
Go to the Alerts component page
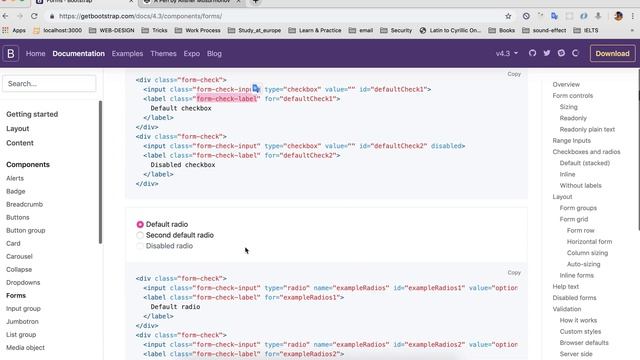pos(15,178)
